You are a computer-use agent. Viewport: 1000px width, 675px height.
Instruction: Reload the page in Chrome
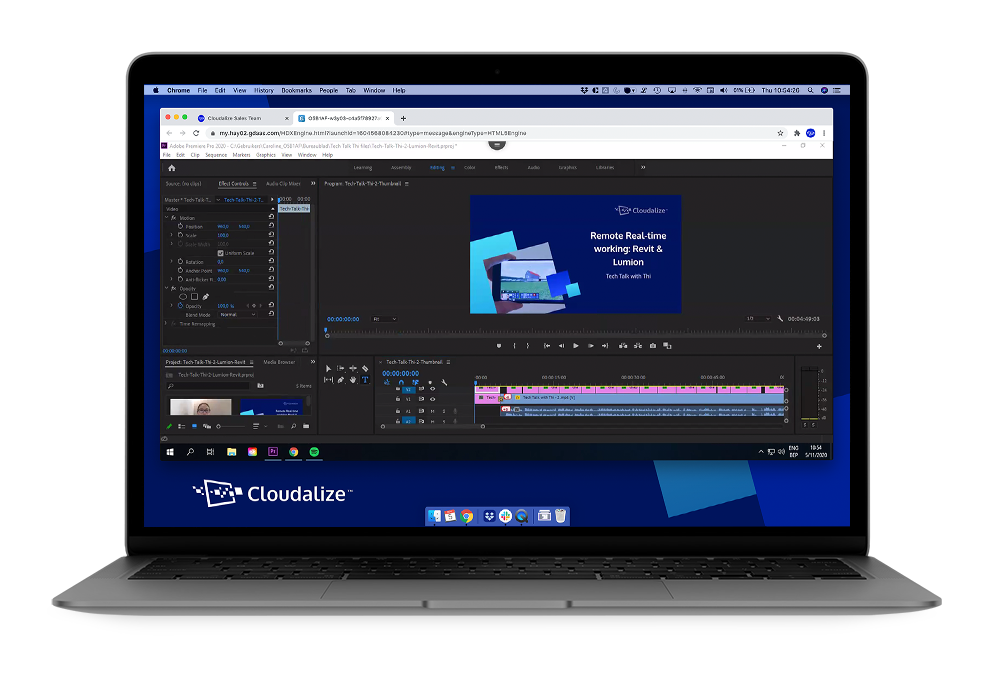196,133
